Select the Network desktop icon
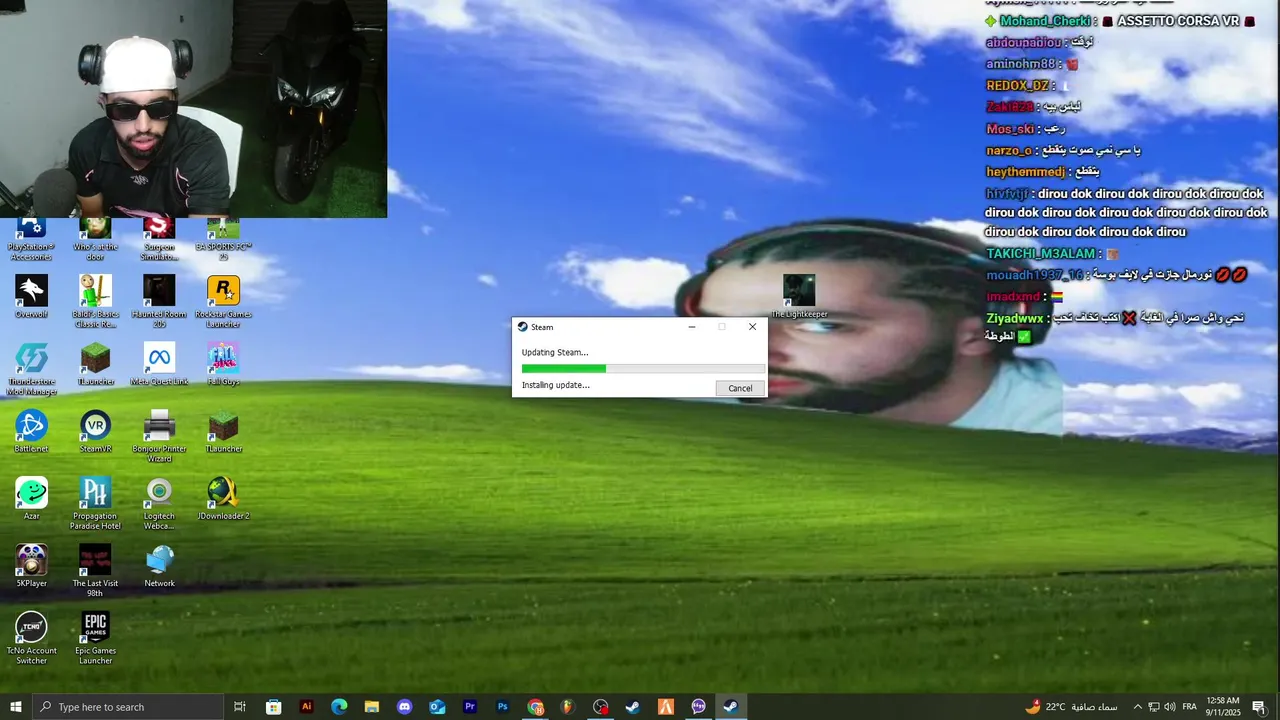Screen dimensions: 1280x720 (x=159, y=565)
